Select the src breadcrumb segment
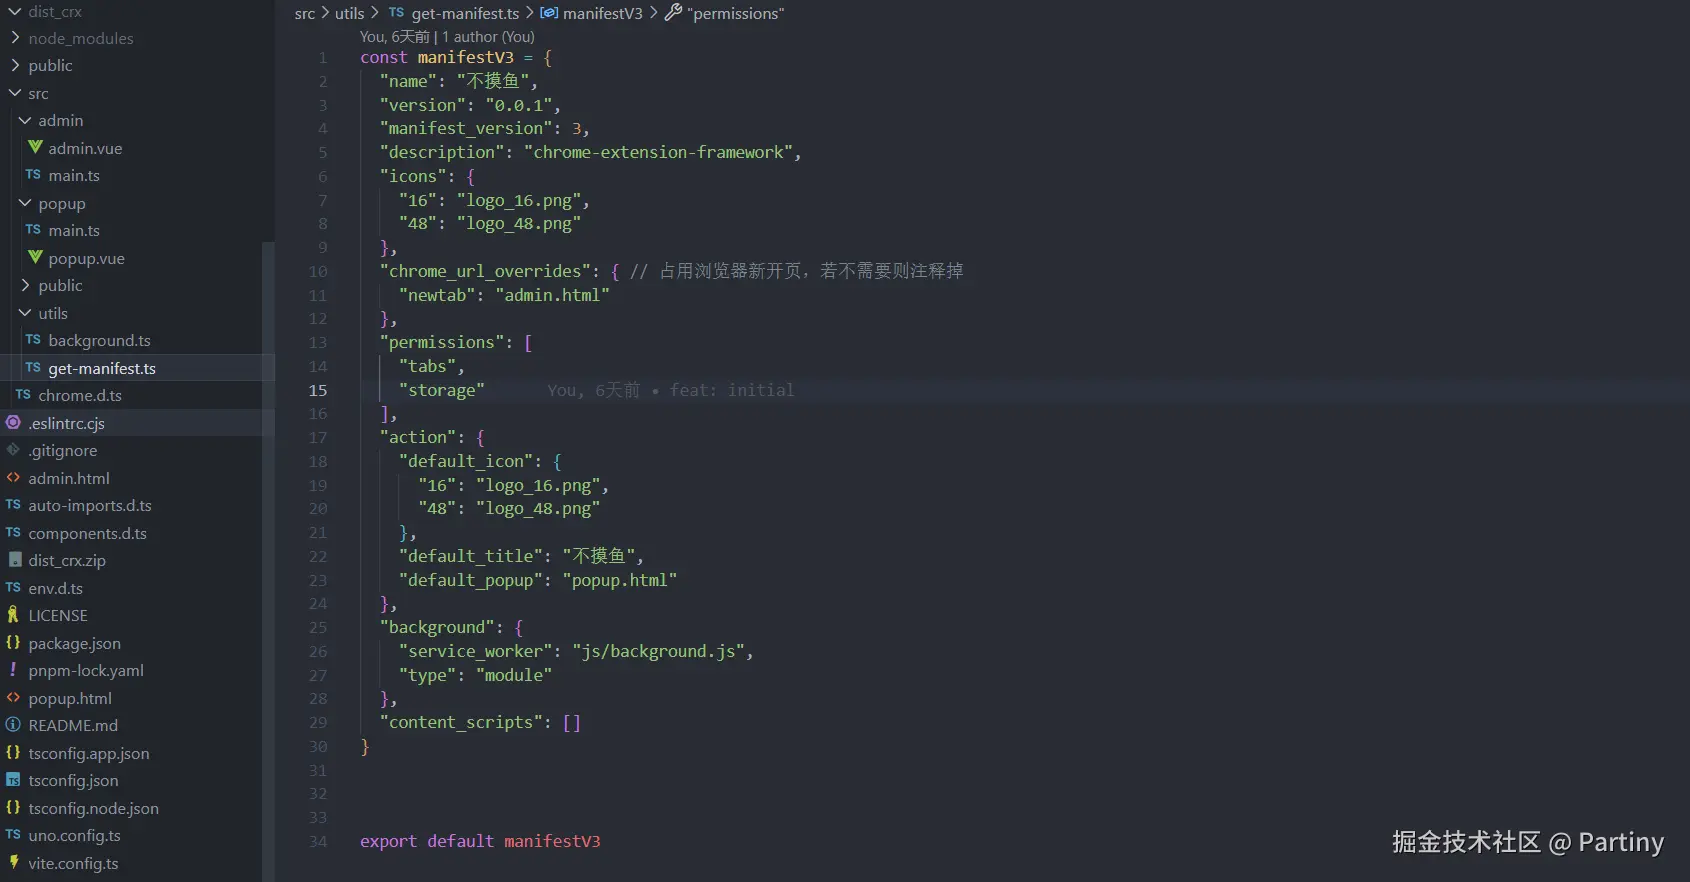Screen dimensions: 1690x882 [x=305, y=13]
